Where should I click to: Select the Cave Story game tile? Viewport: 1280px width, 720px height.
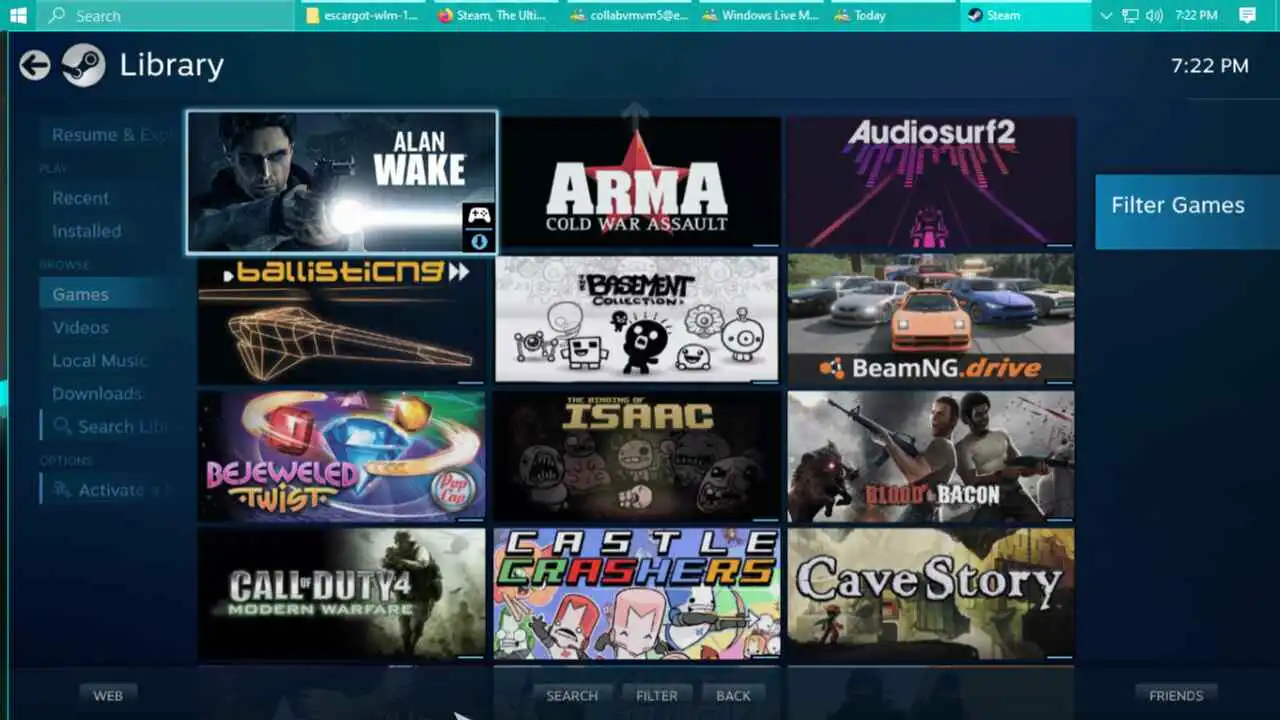[x=931, y=593]
